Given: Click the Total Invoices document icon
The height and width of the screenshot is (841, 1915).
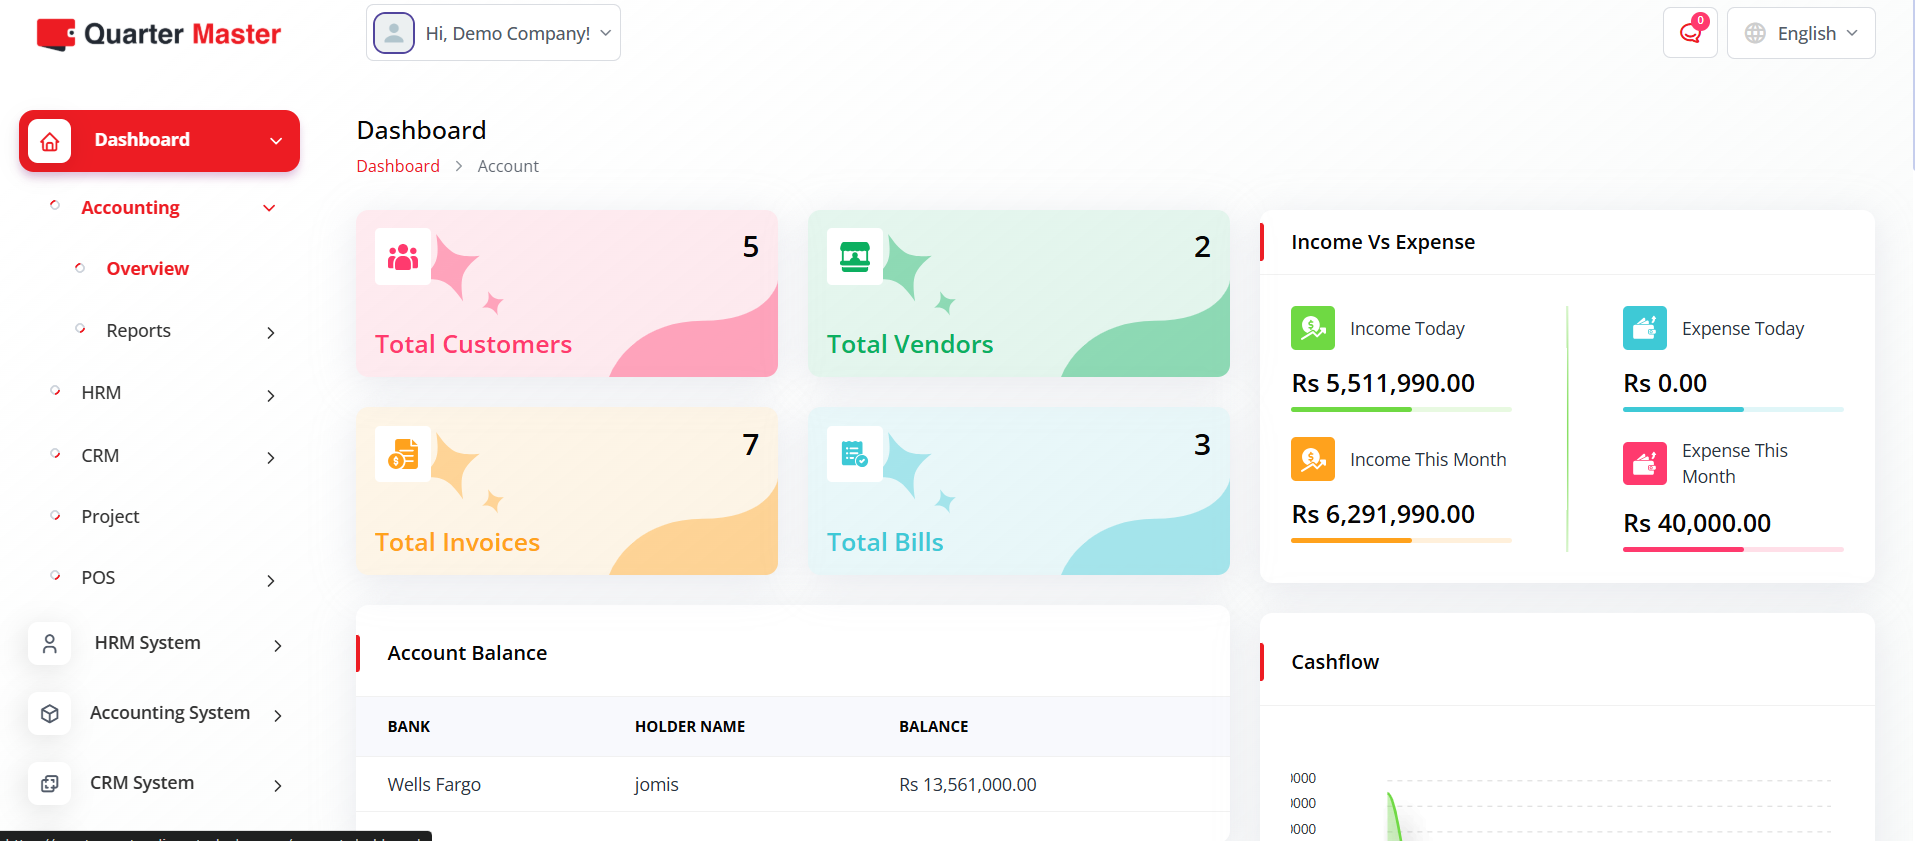Looking at the screenshot, I should pyautogui.click(x=403, y=455).
